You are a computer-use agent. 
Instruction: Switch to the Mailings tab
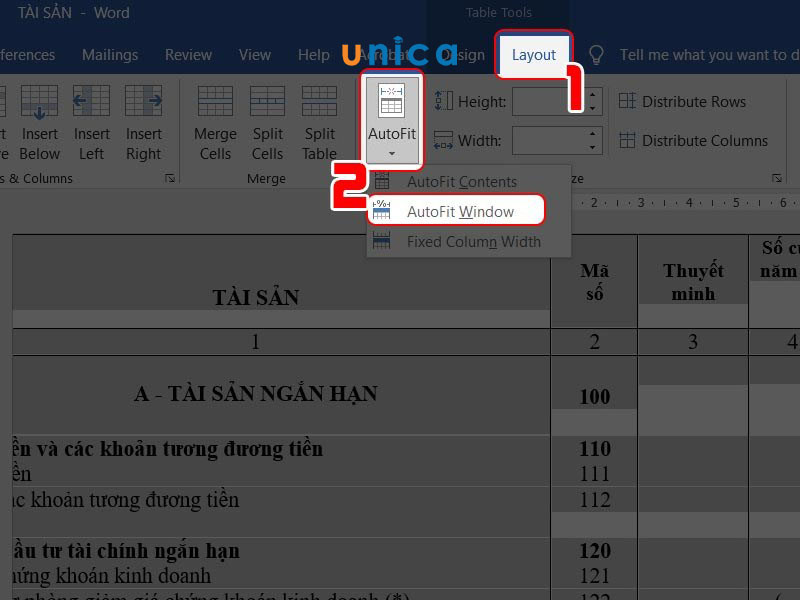click(x=110, y=55)
